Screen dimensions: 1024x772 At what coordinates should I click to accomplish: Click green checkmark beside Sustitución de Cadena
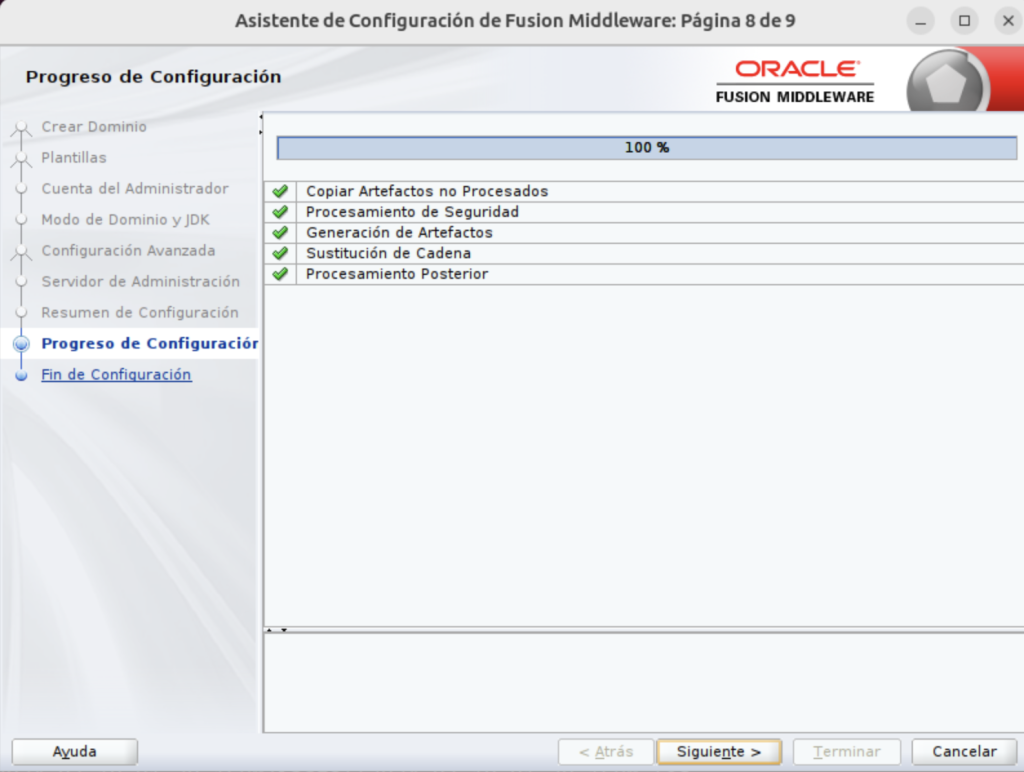[x=280, y=253]
